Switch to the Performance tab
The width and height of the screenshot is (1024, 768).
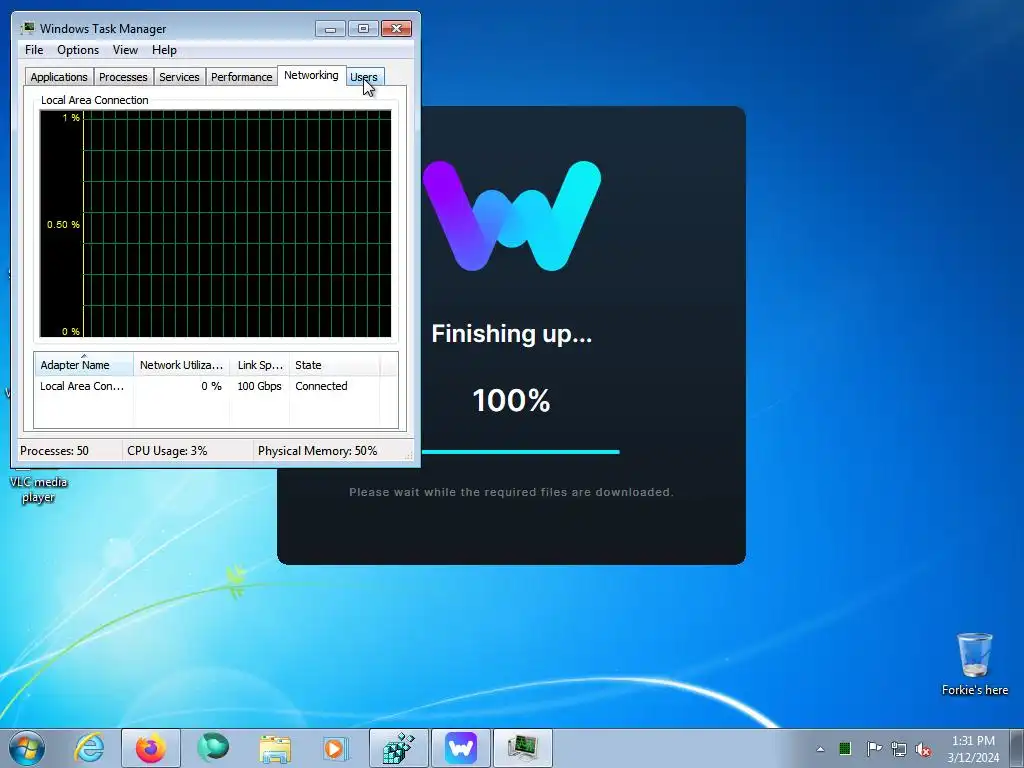(241, 77)
